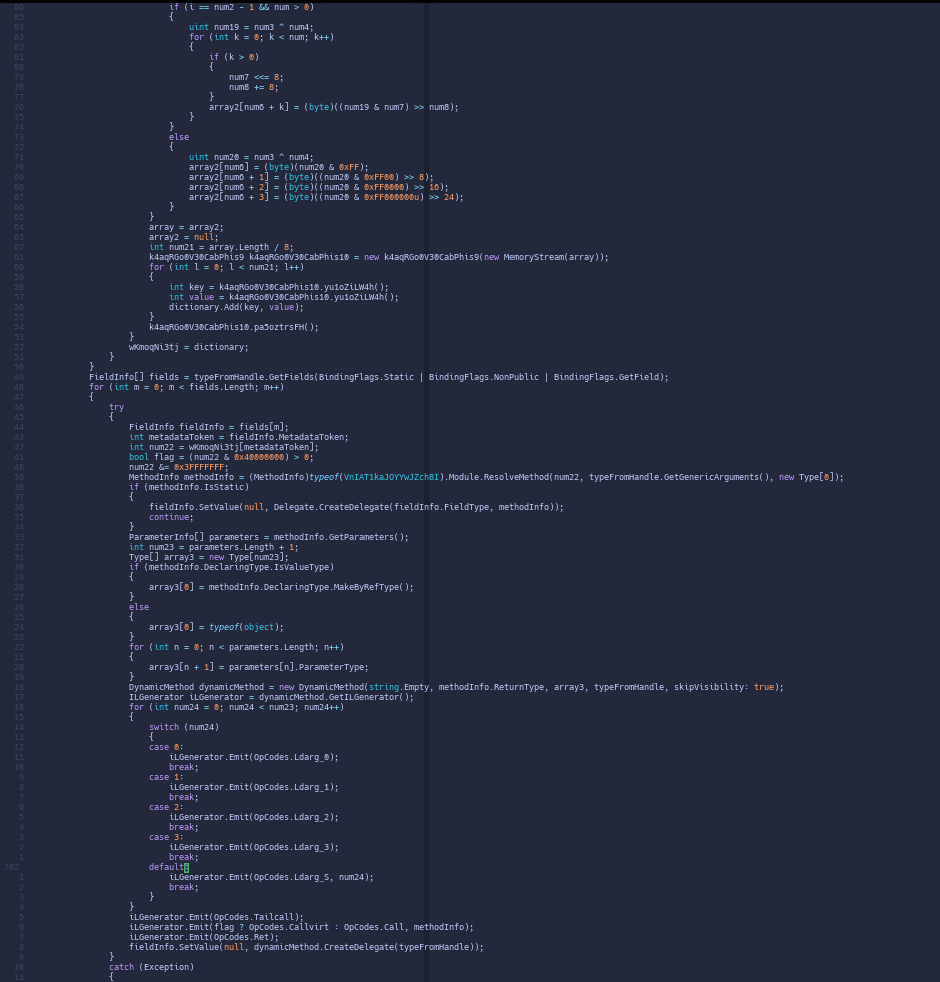Click 'ParameterInfo[] parameters = methodInfo.GetParameters();'
Image resolution: width=940 pixels, height=982 pixels.
[269, 538]
